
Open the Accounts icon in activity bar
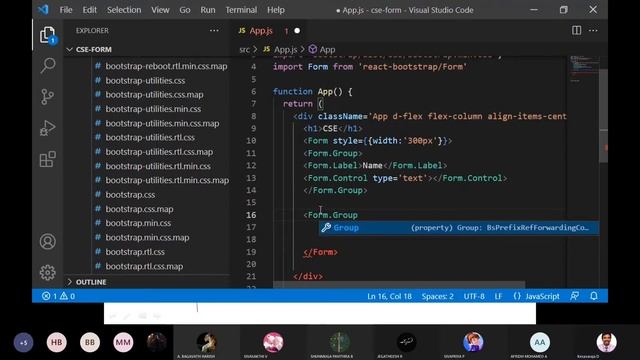[48, 242]
